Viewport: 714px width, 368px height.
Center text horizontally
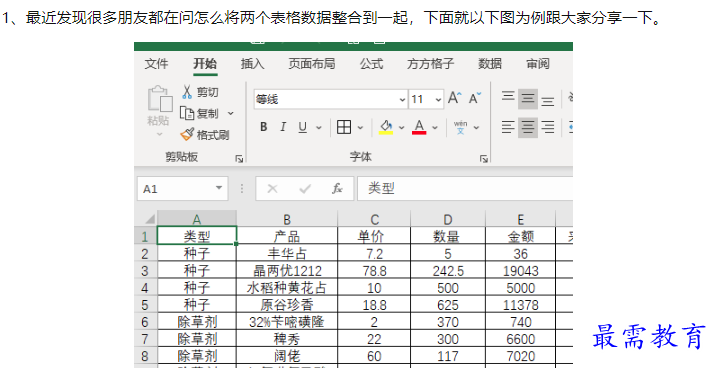tap(528, 127)
